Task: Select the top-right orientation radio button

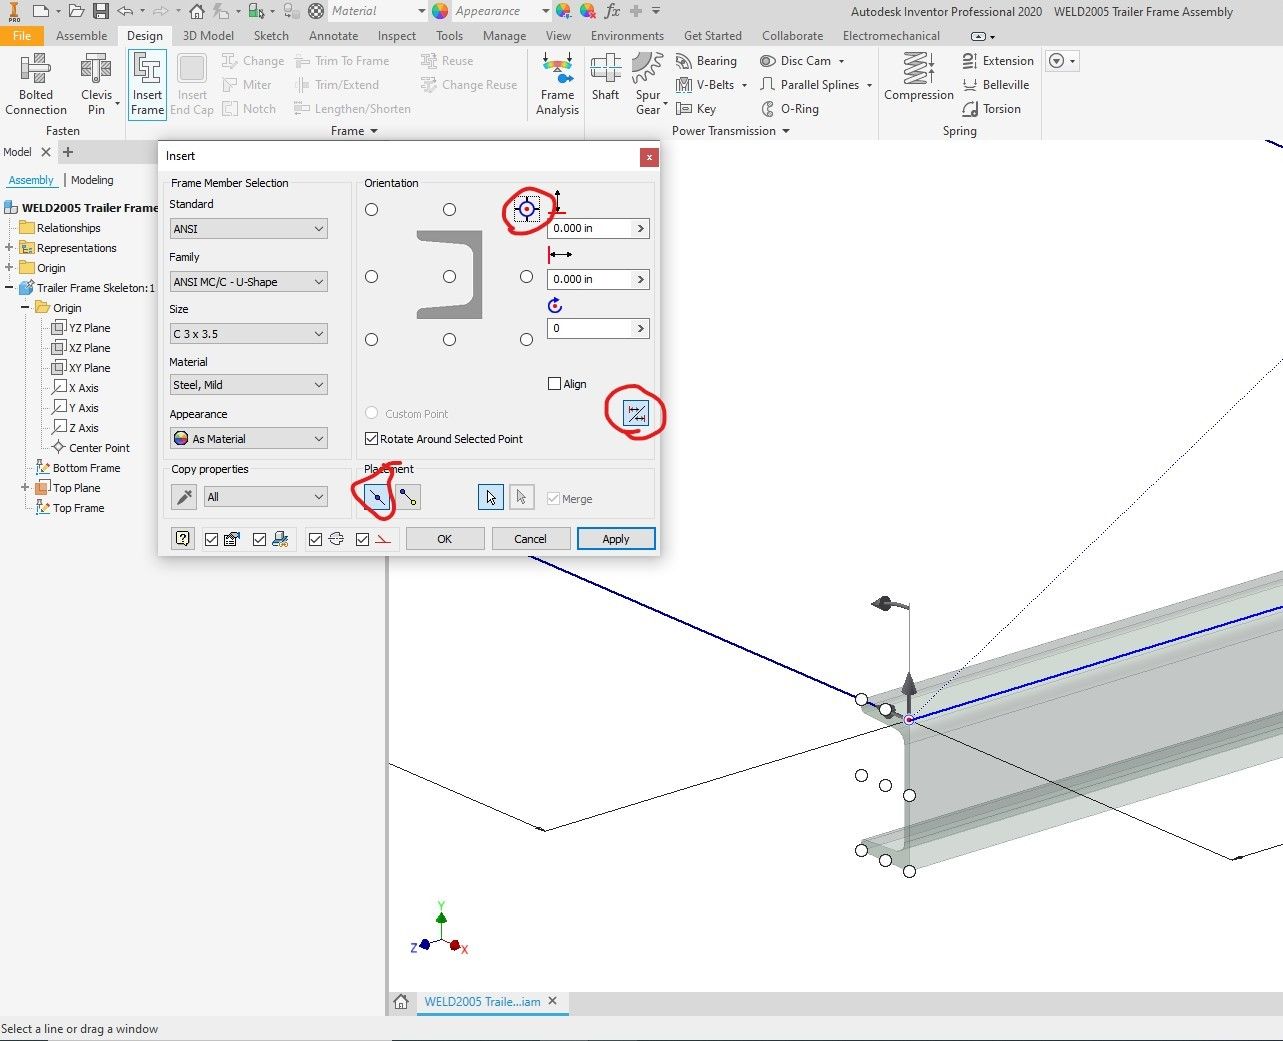Action: 527,209
